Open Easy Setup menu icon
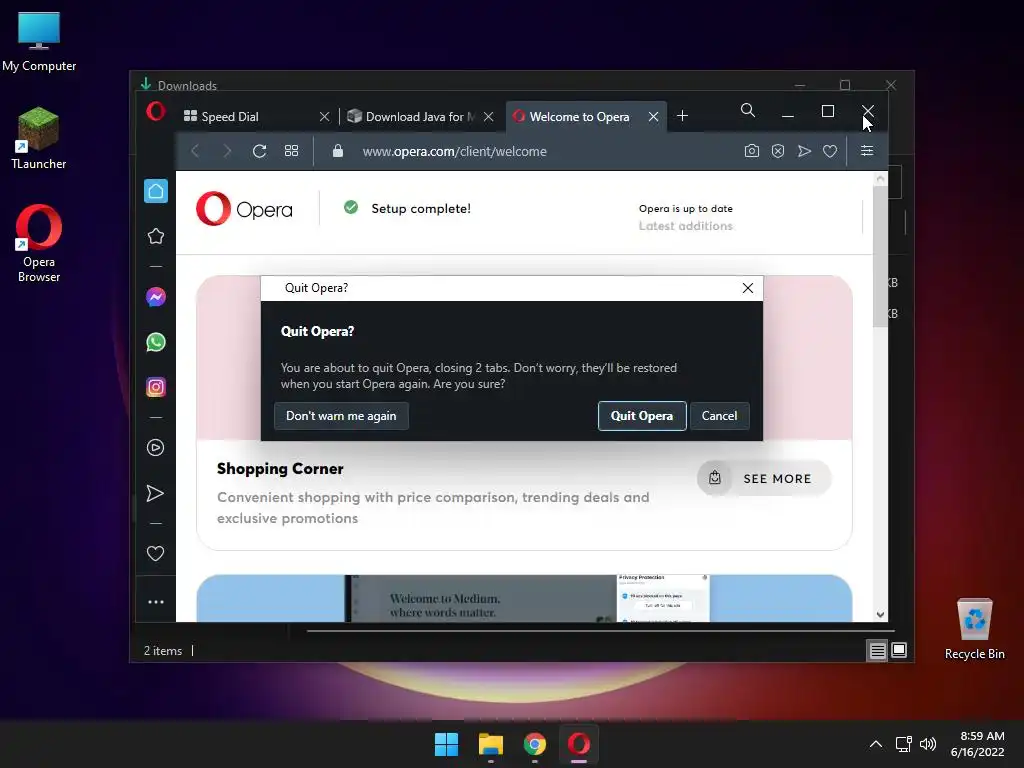 pos(867,151)
